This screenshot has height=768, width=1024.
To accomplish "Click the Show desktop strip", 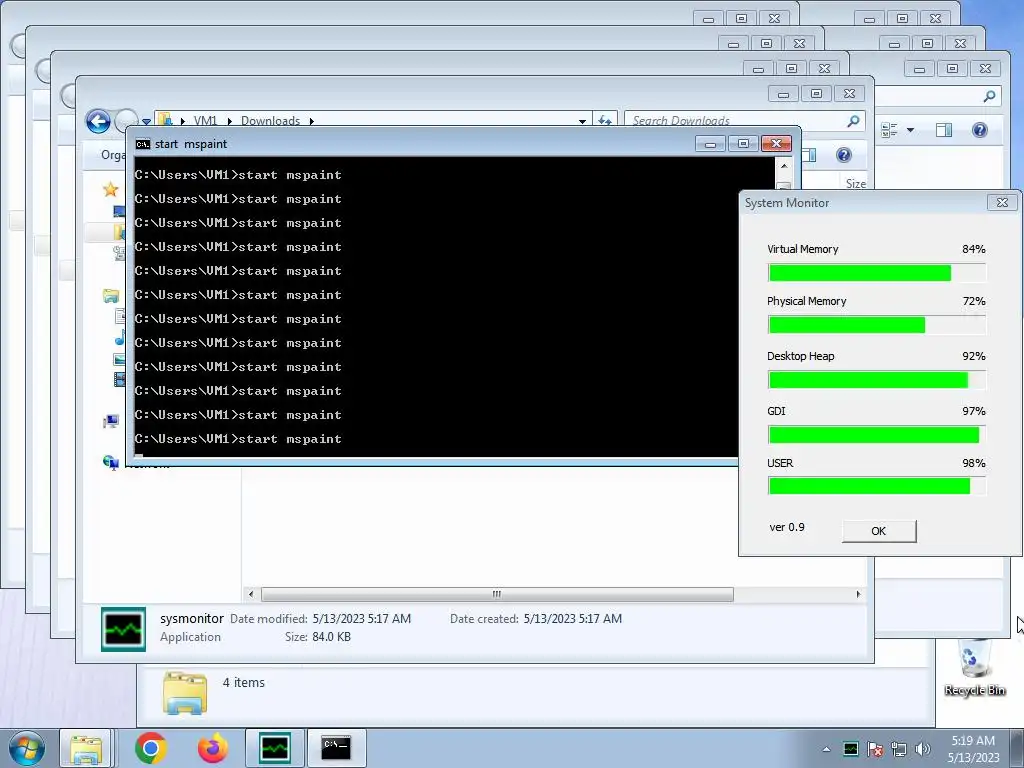I will tap(1019, 748).
